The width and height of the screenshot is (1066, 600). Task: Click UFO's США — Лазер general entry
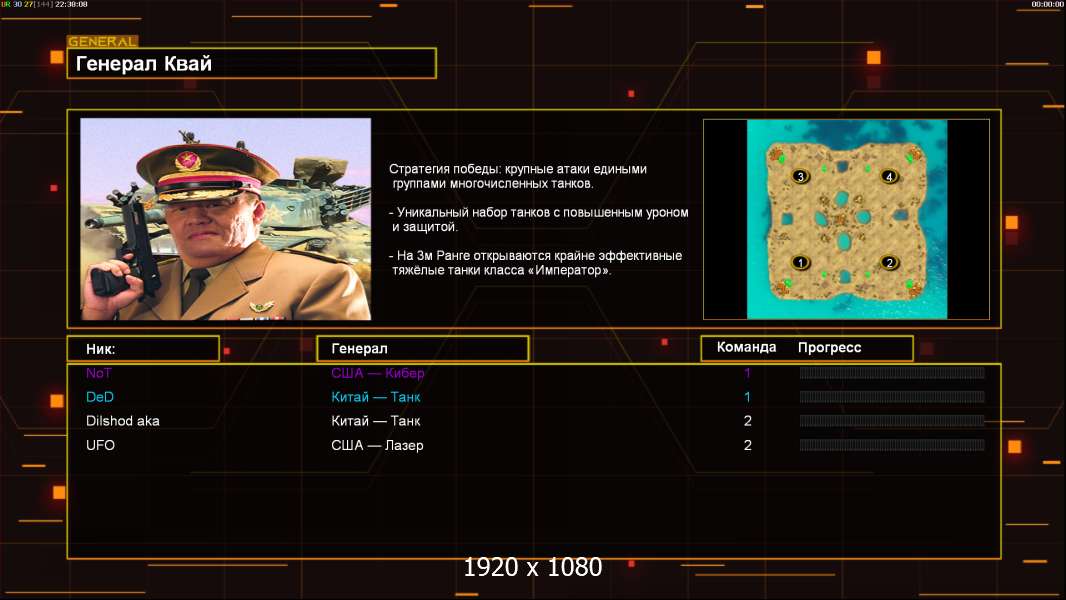(x=377, y=445)
